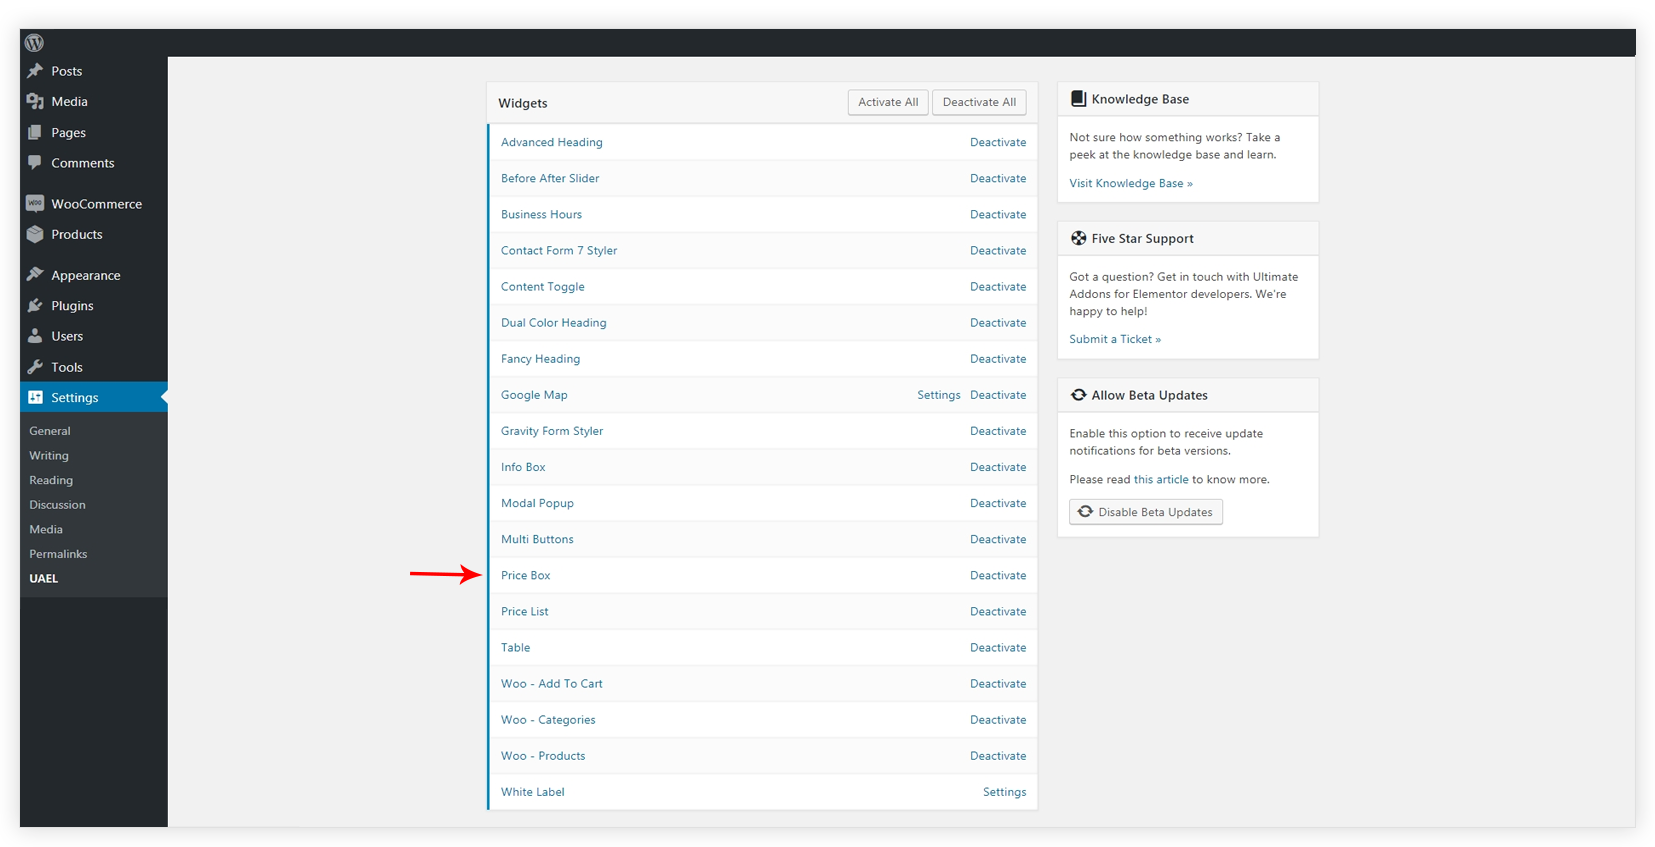Deactivate the Table widget
The height and width of the screenshot is (847, 1655).
click(998, 647)
